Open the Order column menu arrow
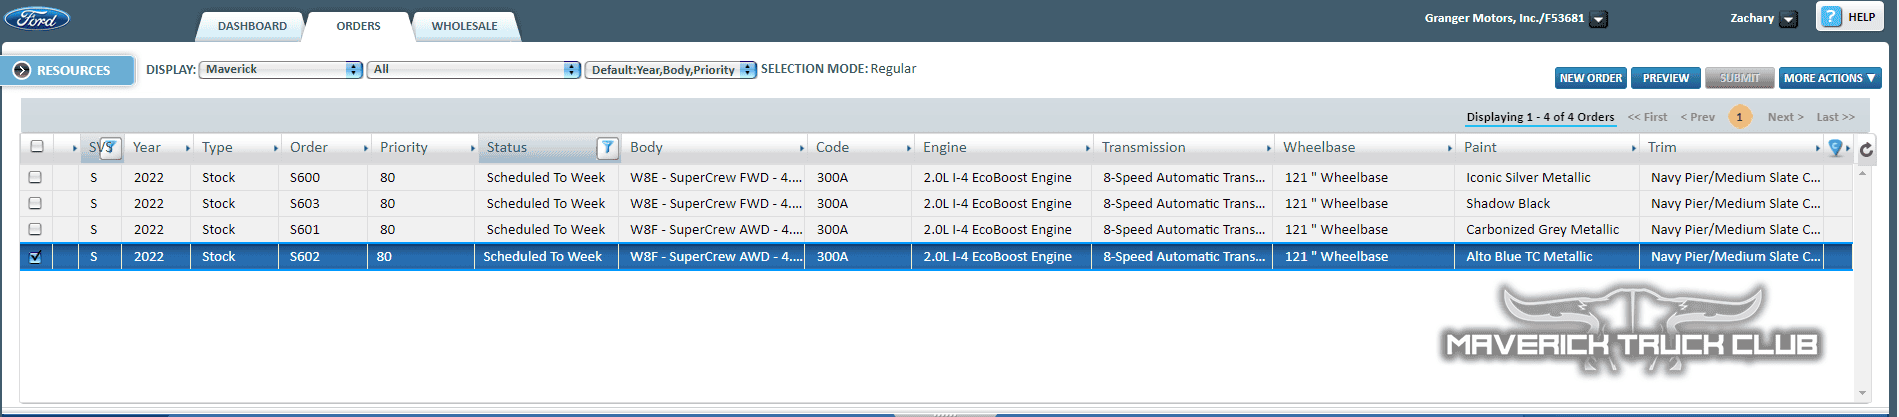 pyautogui.click(x=366, y=148)
